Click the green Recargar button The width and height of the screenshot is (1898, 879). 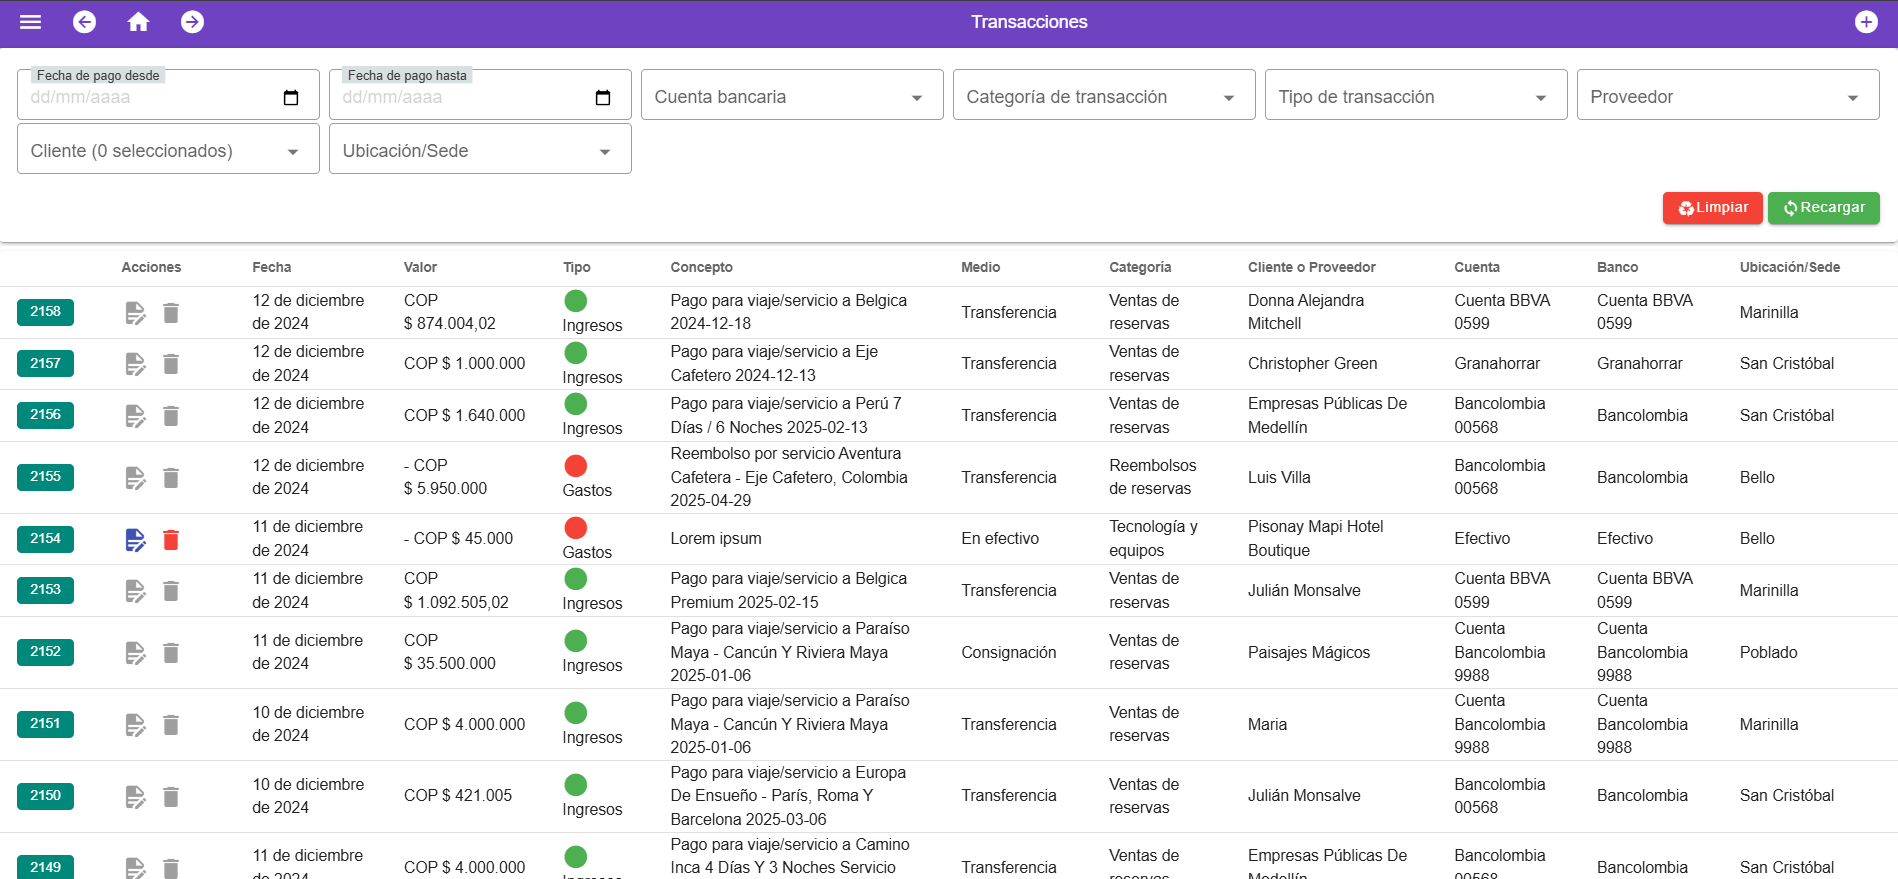[1823, 208]
